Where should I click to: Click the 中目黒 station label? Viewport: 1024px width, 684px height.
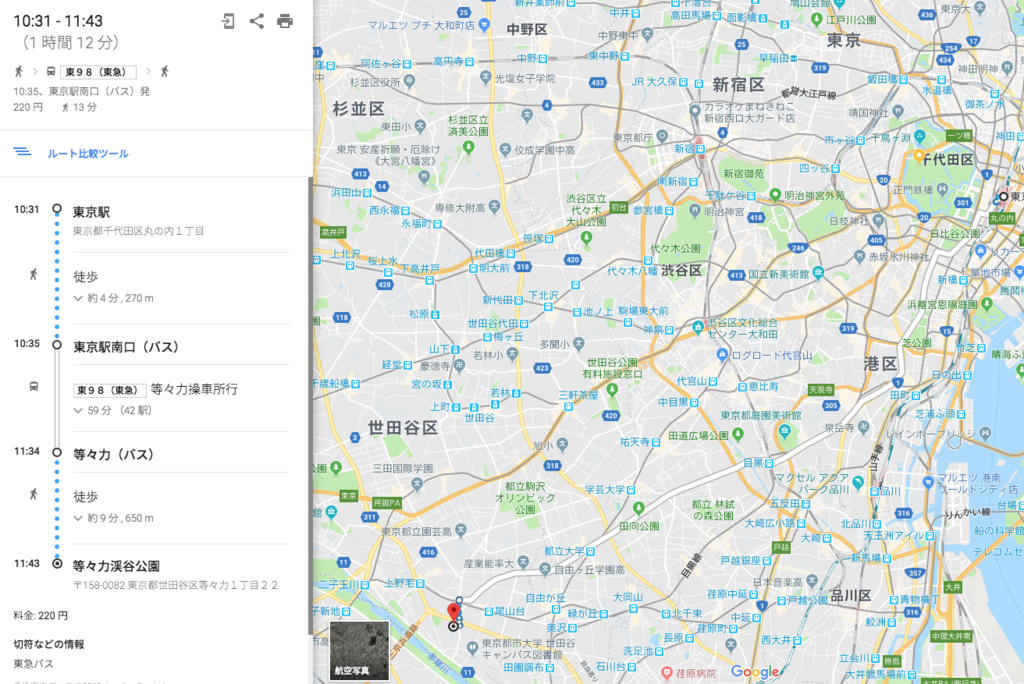673,402
